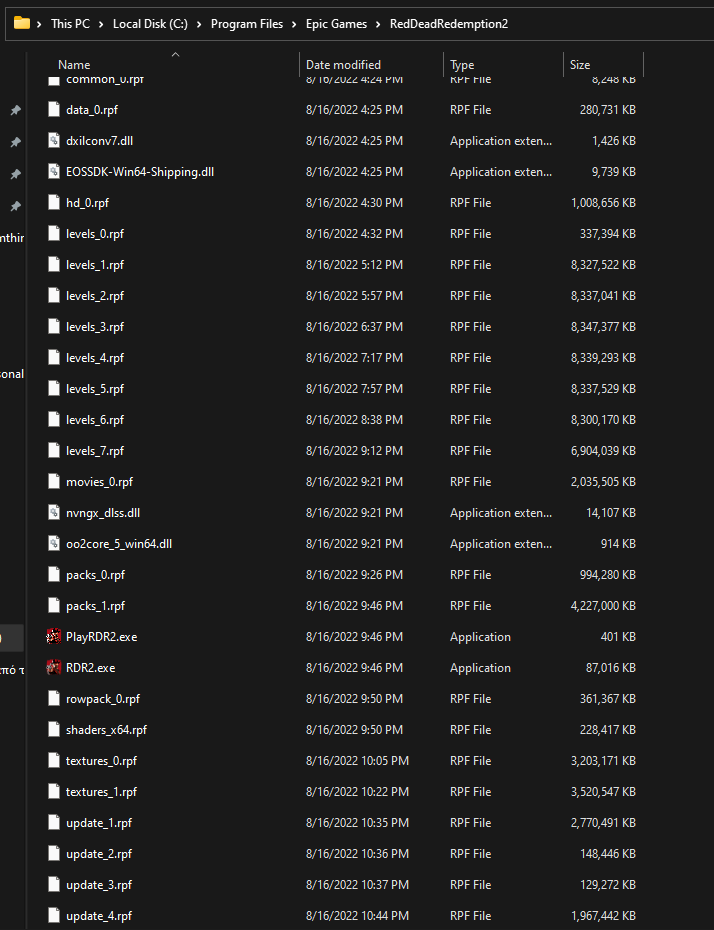Click the first pinned item pin icon in sidebar

[16, 110]
